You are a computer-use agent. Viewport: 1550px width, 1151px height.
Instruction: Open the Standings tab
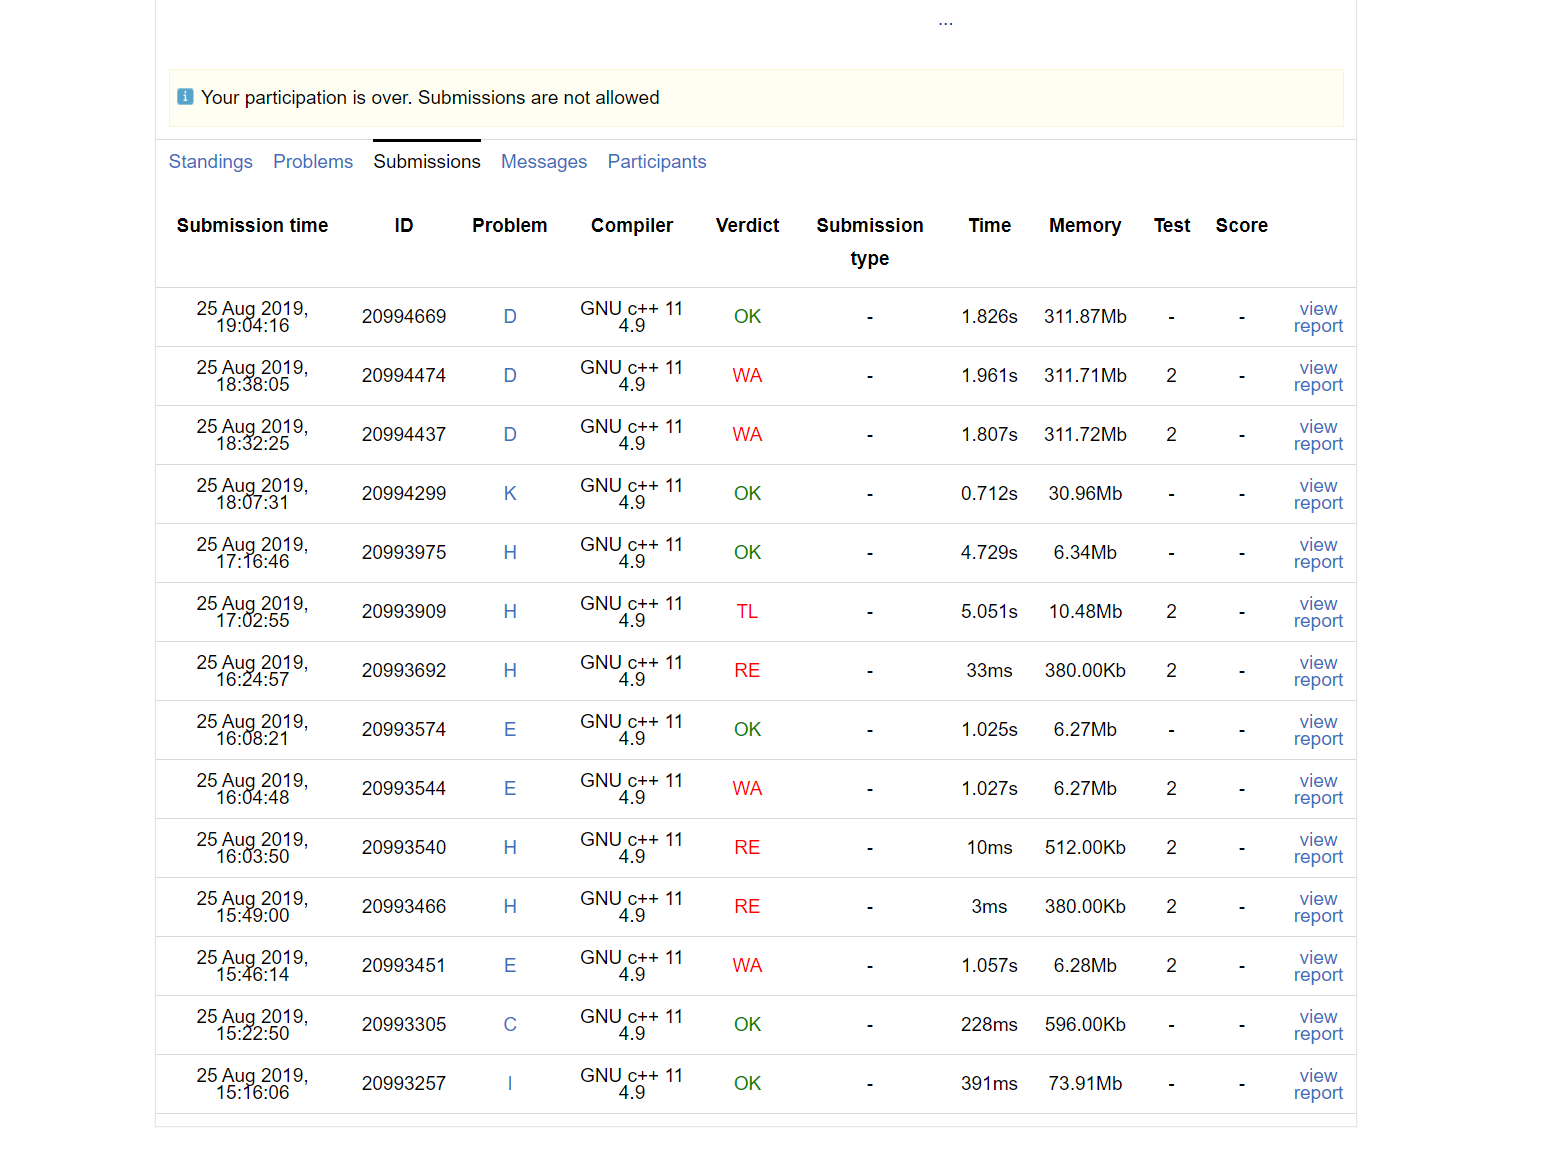coord(210,162)
